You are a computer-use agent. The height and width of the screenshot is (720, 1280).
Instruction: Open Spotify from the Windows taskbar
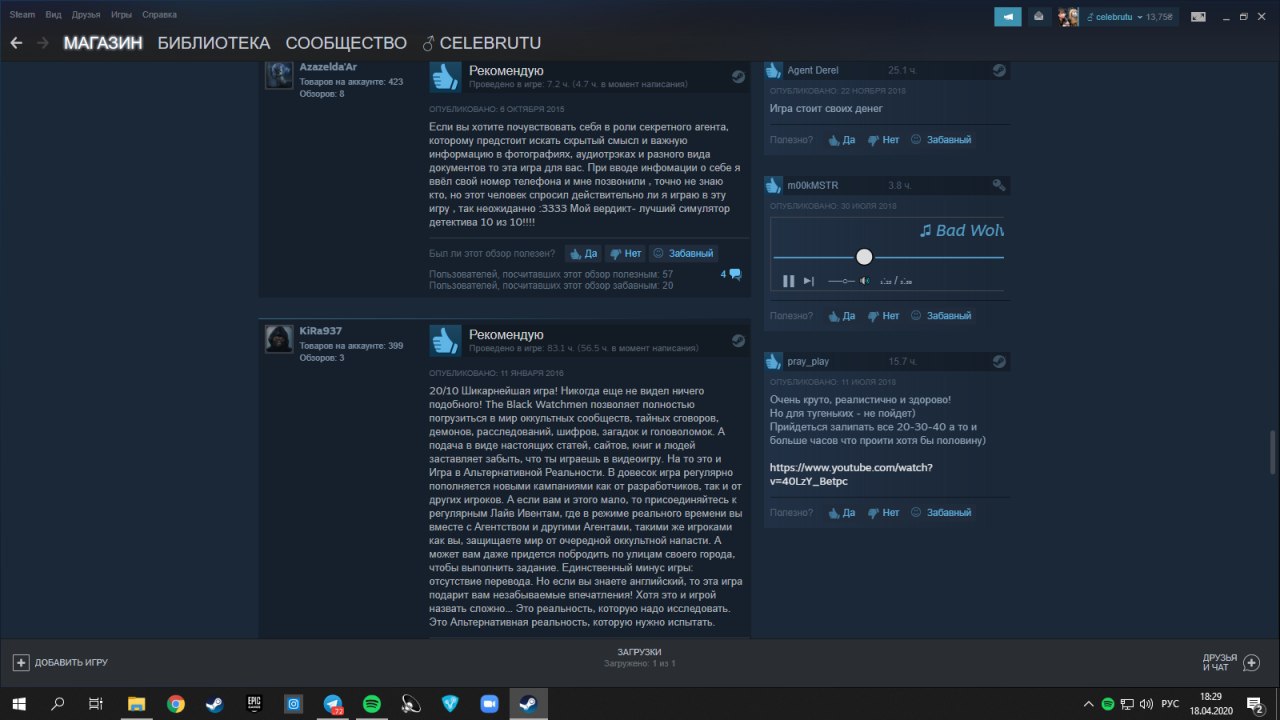(371, 704)
